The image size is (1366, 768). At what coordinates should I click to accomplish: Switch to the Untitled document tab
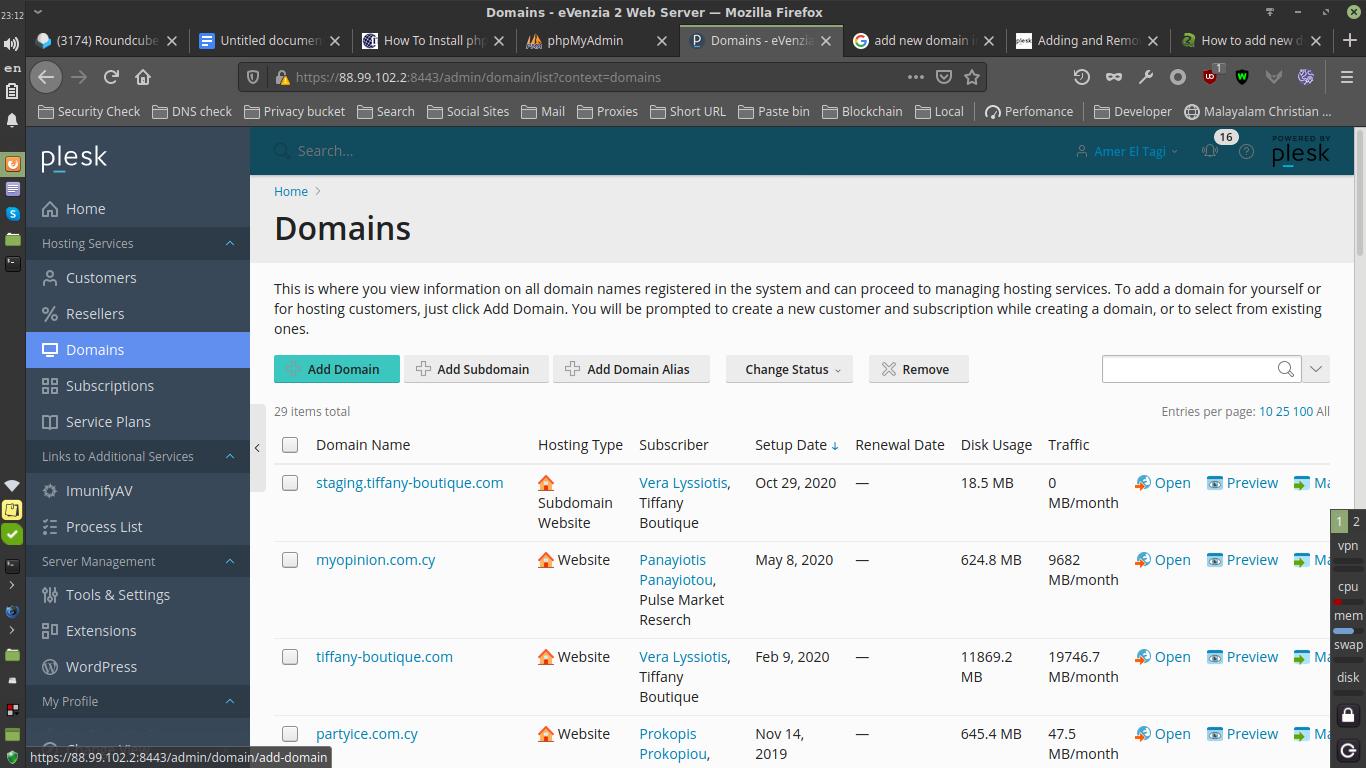[x=270, y=41]
